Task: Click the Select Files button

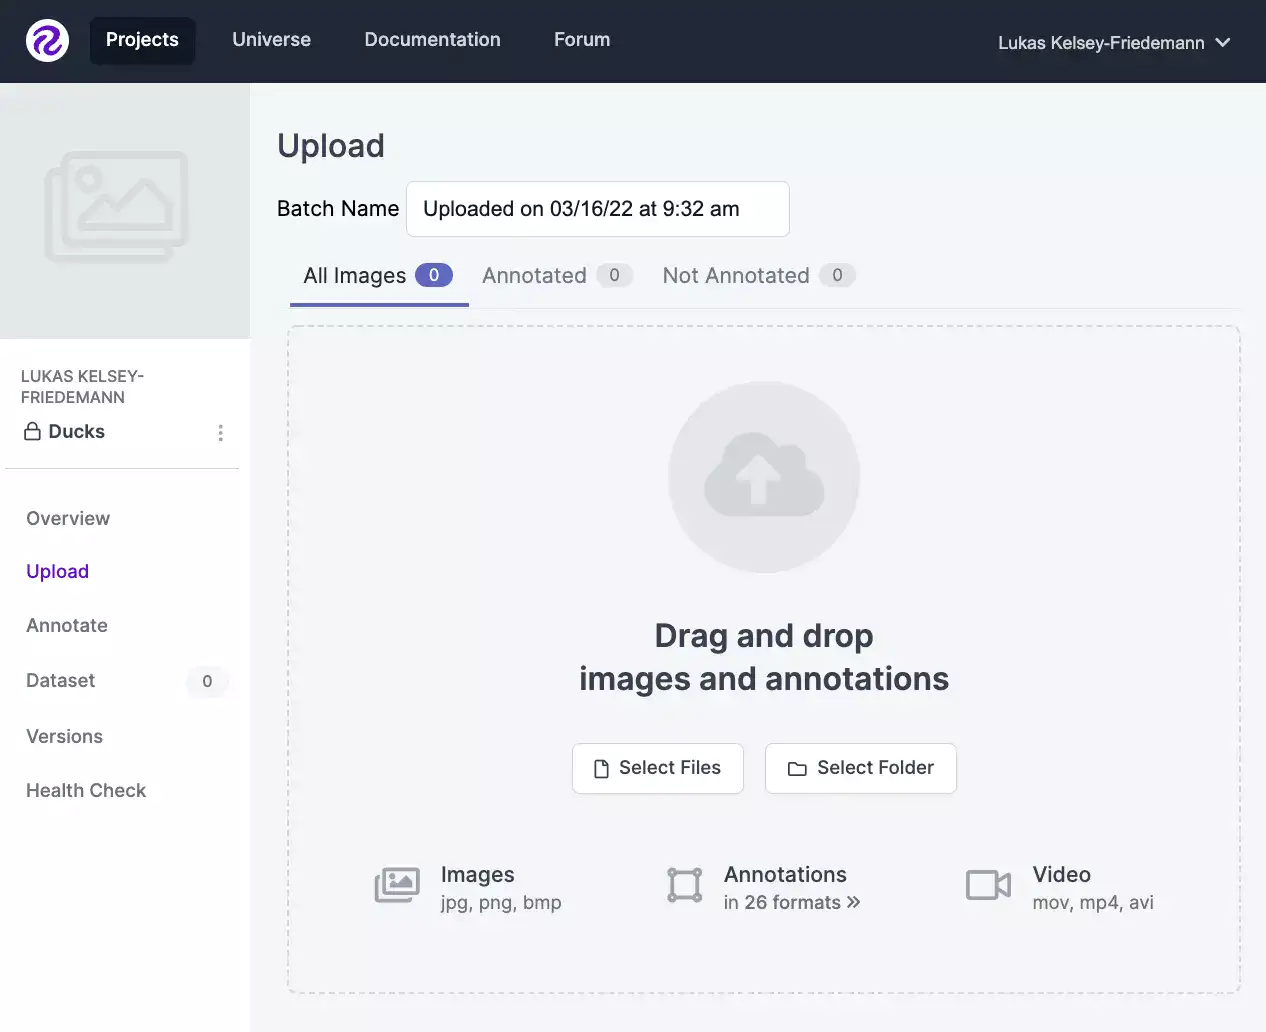Action: click(658, 768)
